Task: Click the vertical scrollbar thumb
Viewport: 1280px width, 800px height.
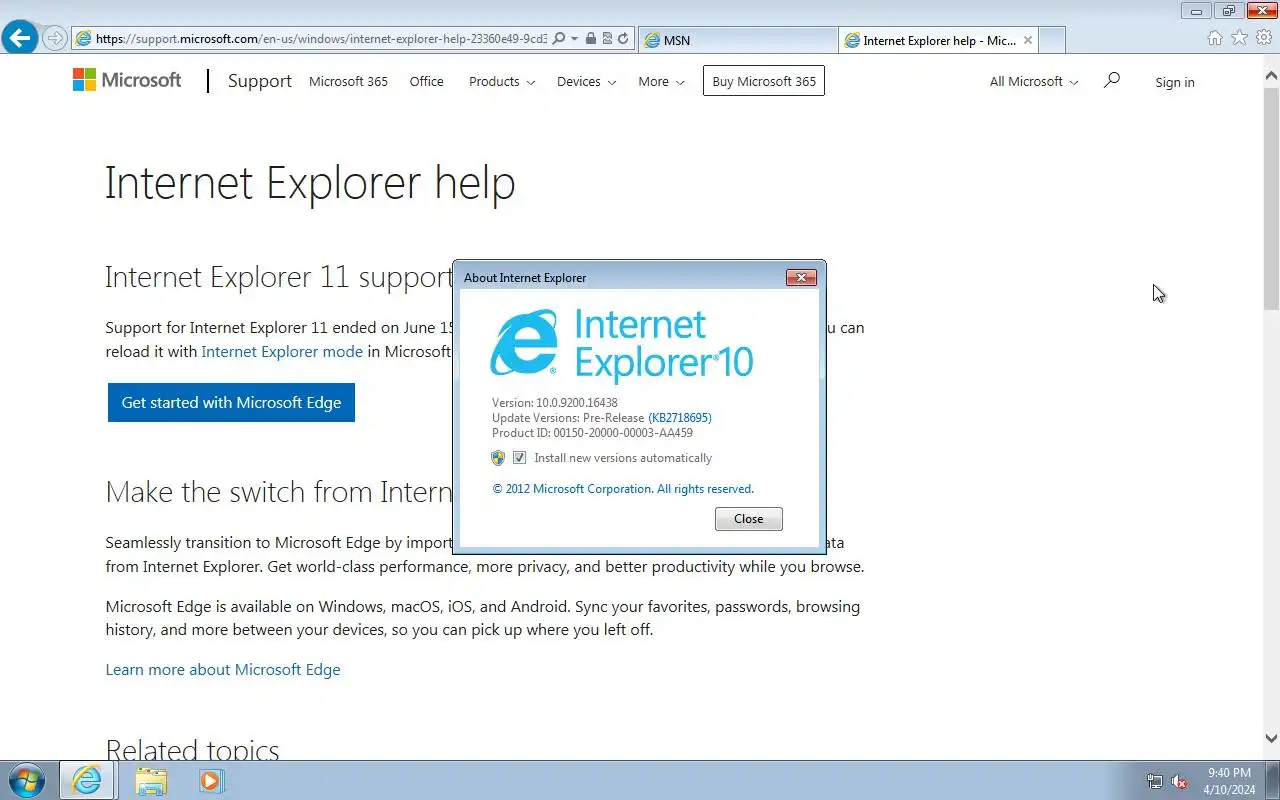Action: pyautogui.click(x=1271, y=201)
